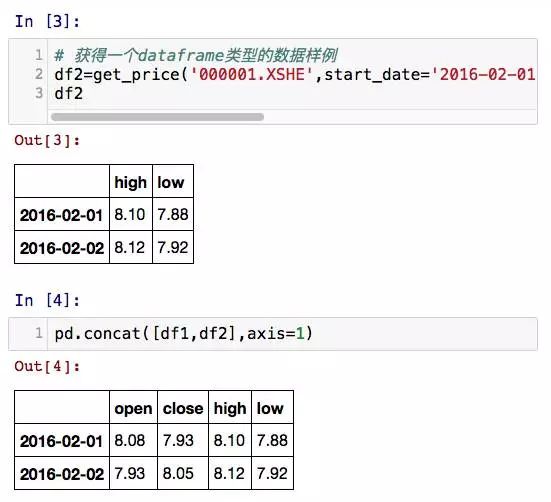Screen dimensions: 551x502
Task: Click the 'low' header in Out[4] table
Action: tap(273, 408)
